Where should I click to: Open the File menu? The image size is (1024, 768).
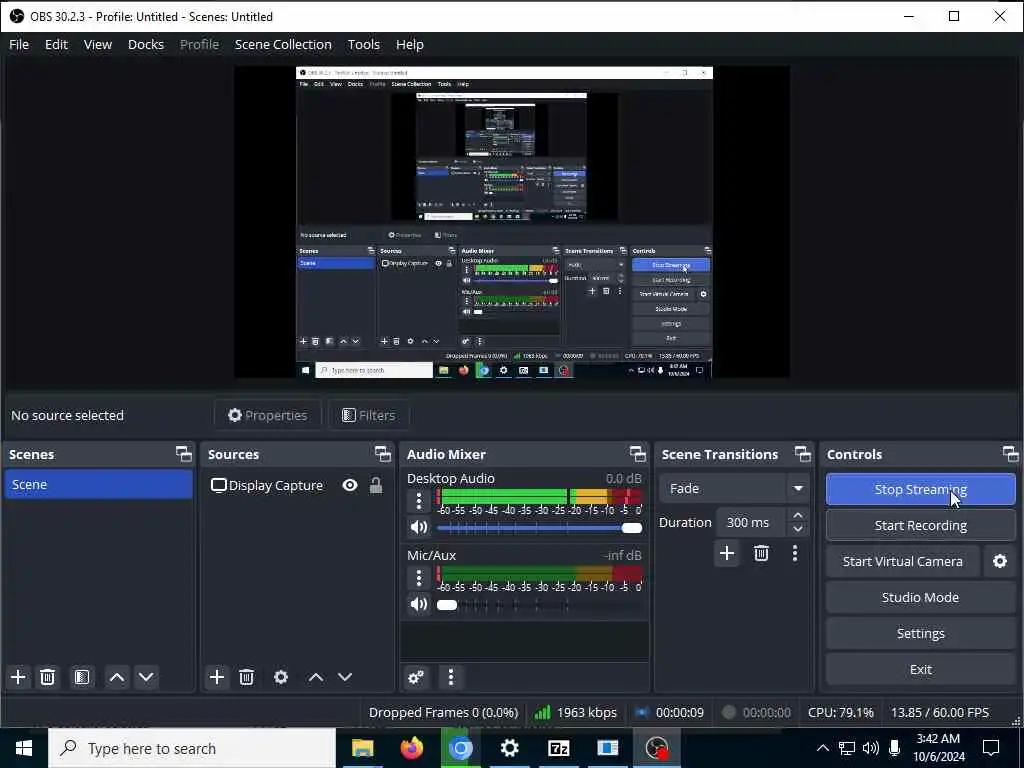pos(19,44)
